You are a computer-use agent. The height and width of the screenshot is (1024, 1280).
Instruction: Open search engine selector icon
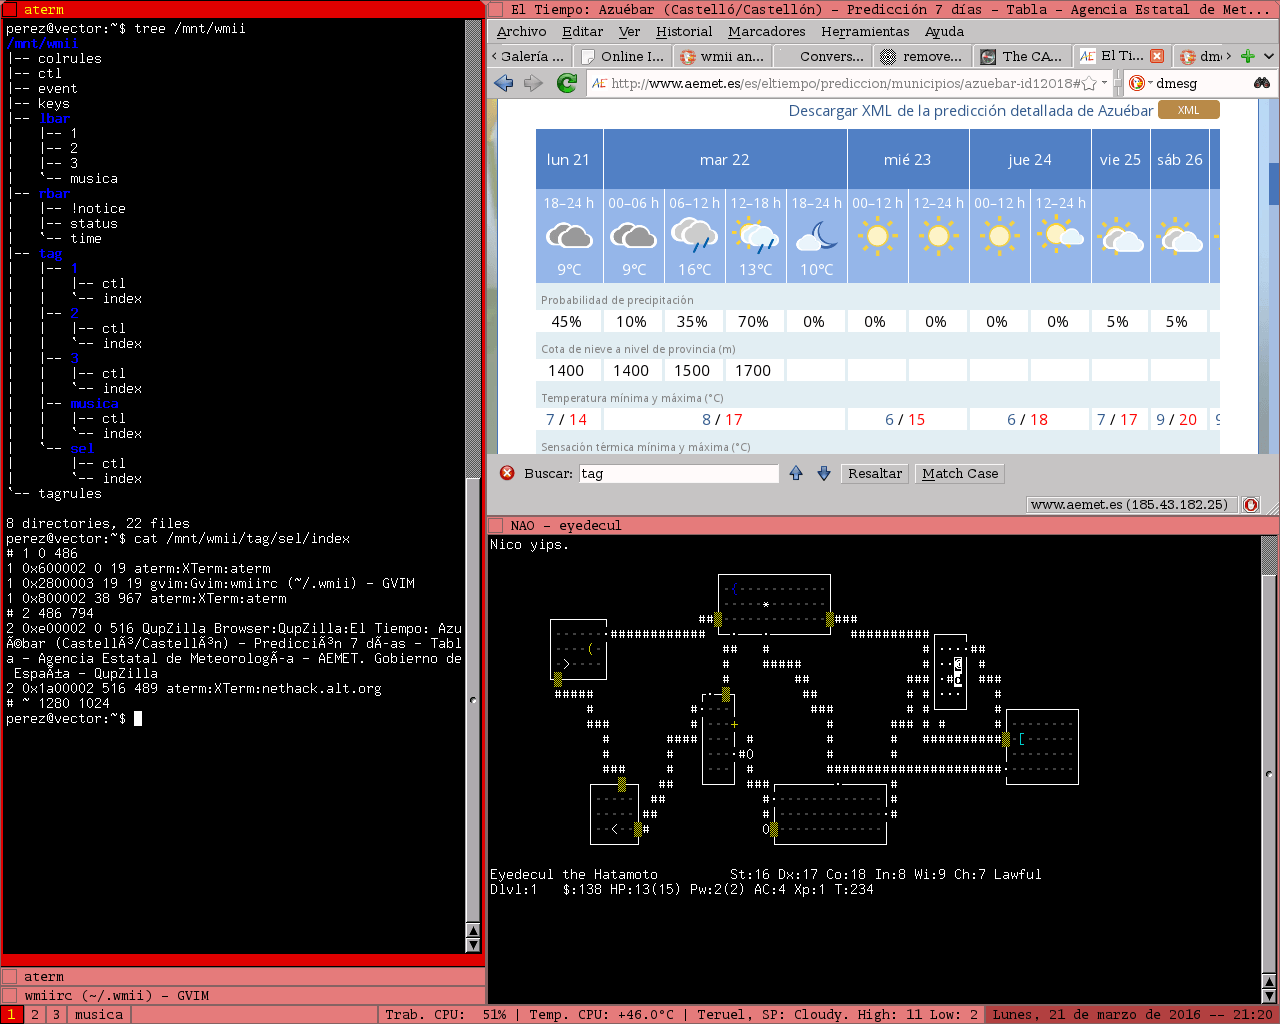[1138, 83]
